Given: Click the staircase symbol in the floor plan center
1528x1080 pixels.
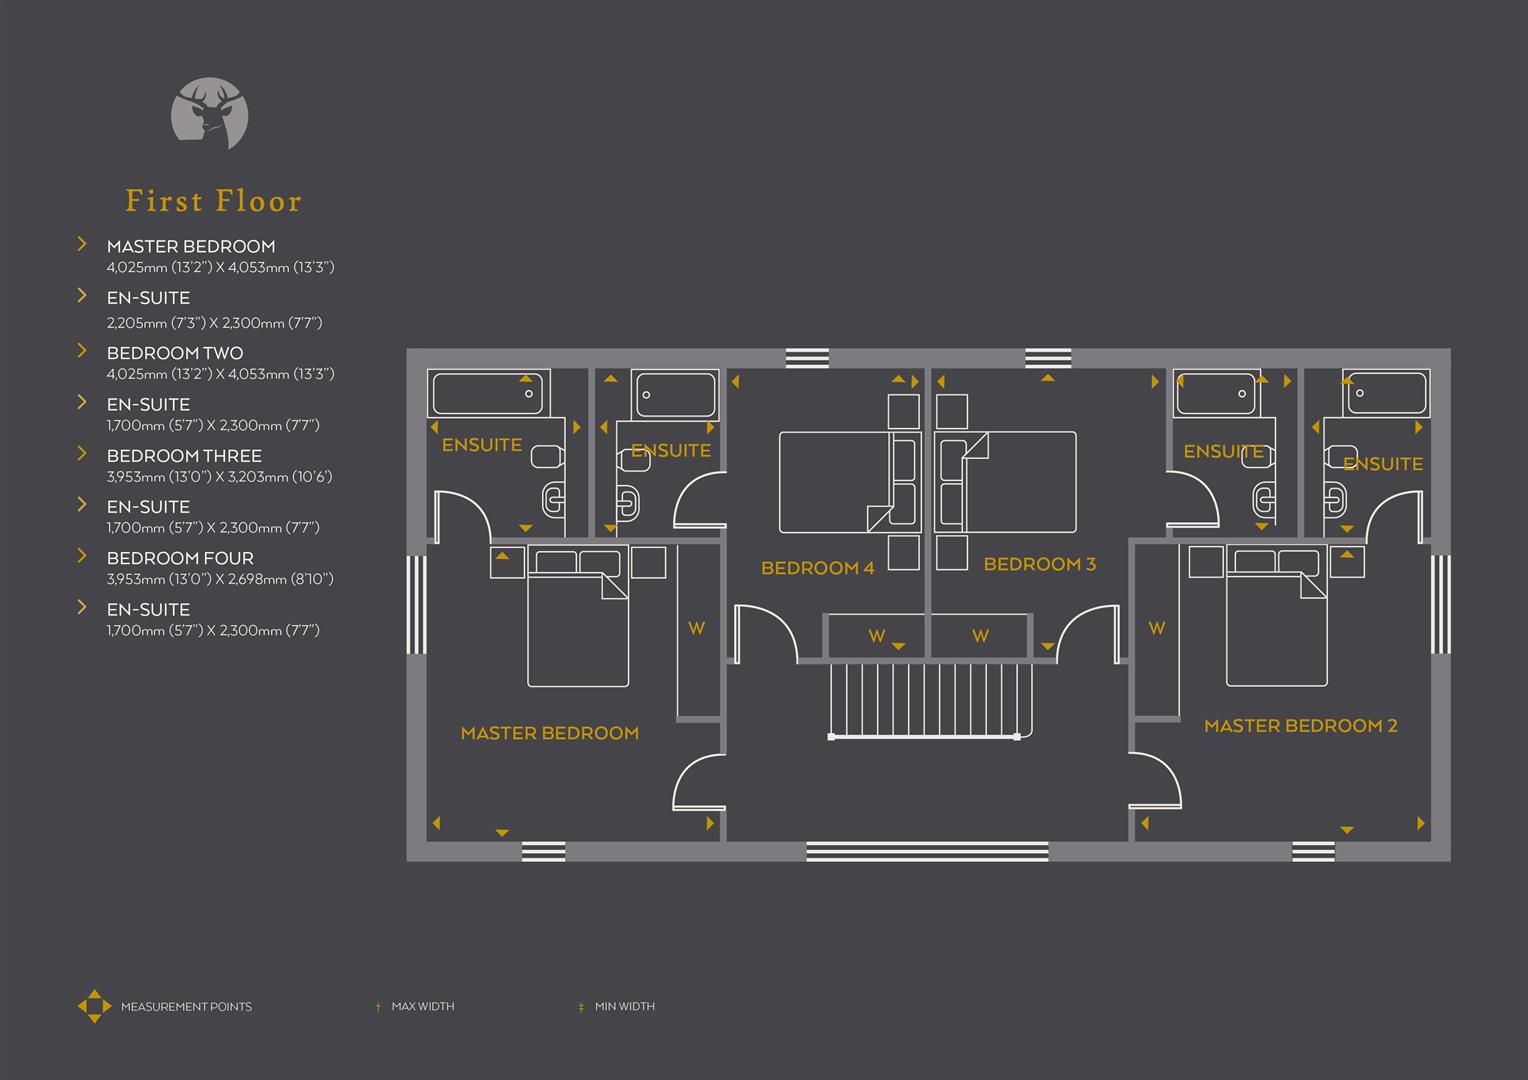Looking at the screenshot, I should coord(930,700).
